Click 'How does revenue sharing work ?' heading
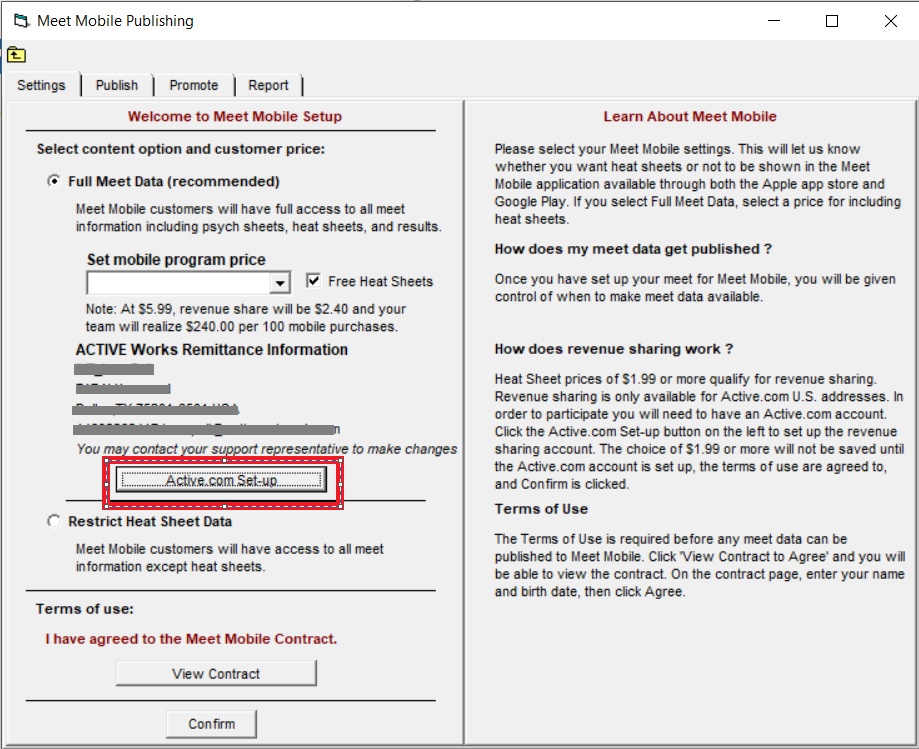The height and width of the screenshot is (749, 919). (614, 349)
